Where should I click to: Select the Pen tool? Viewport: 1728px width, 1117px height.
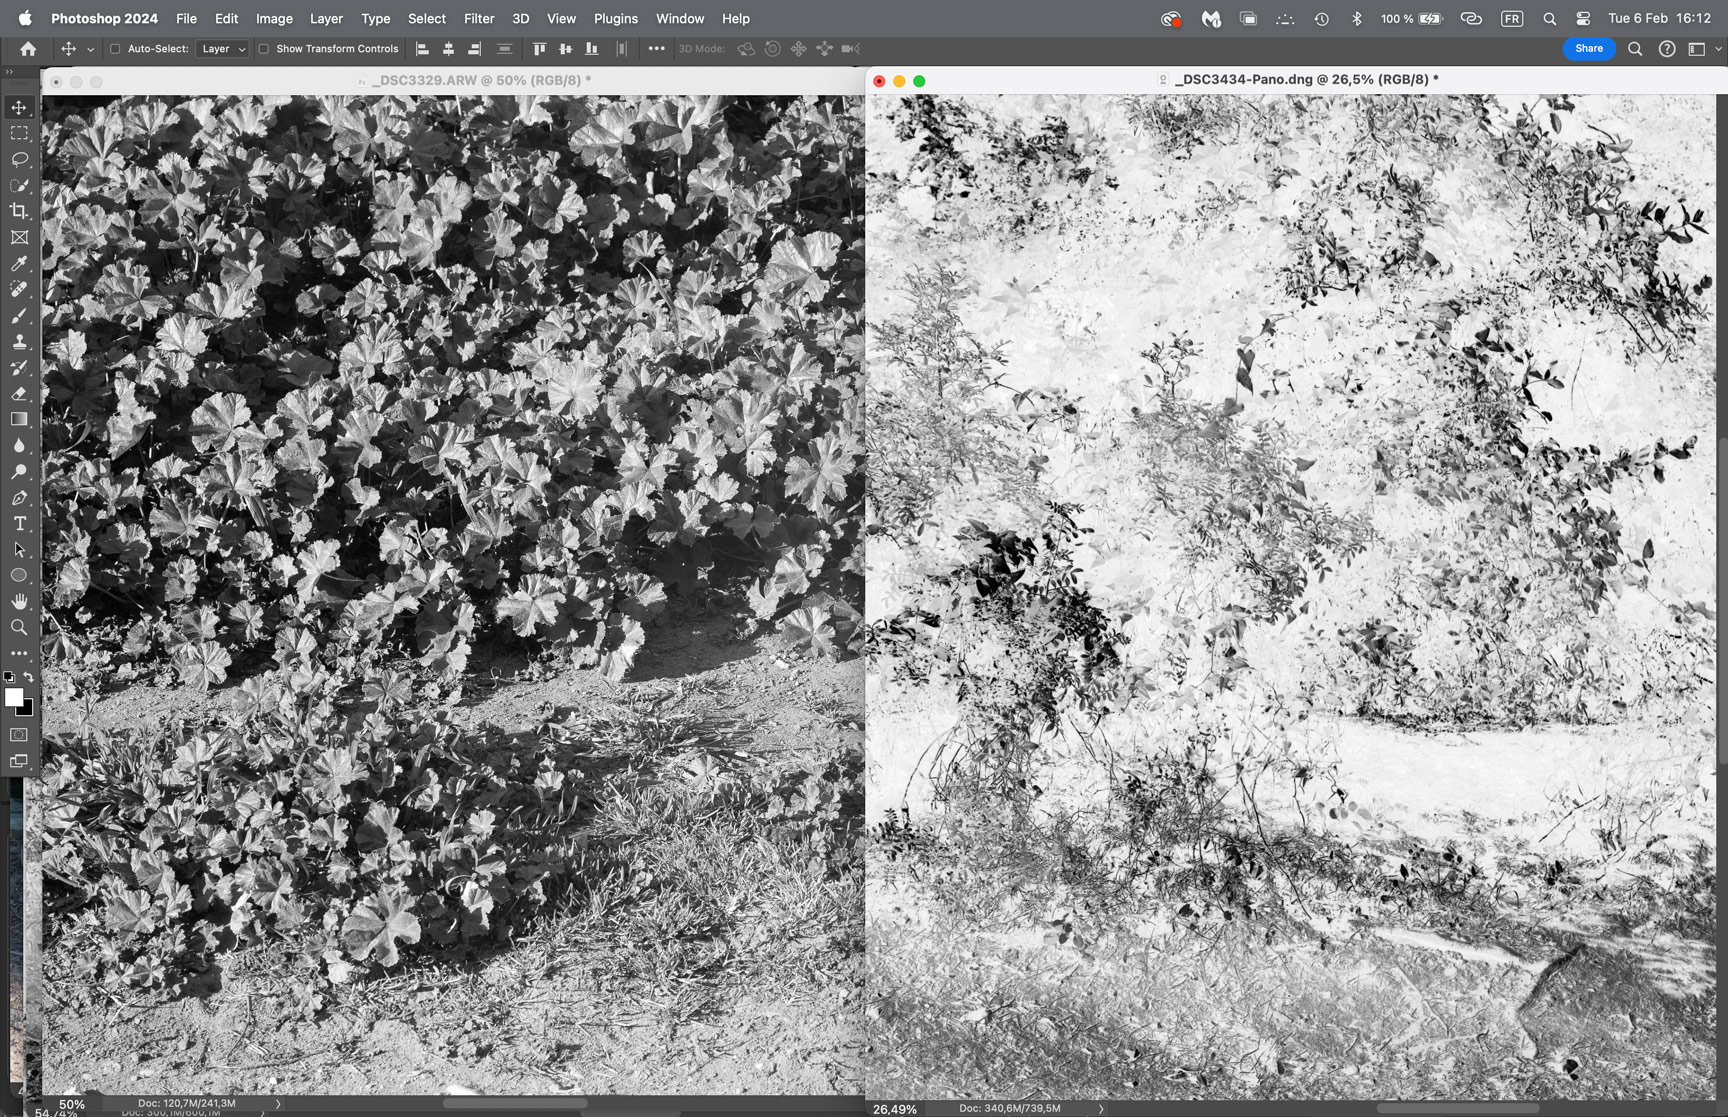19,497
